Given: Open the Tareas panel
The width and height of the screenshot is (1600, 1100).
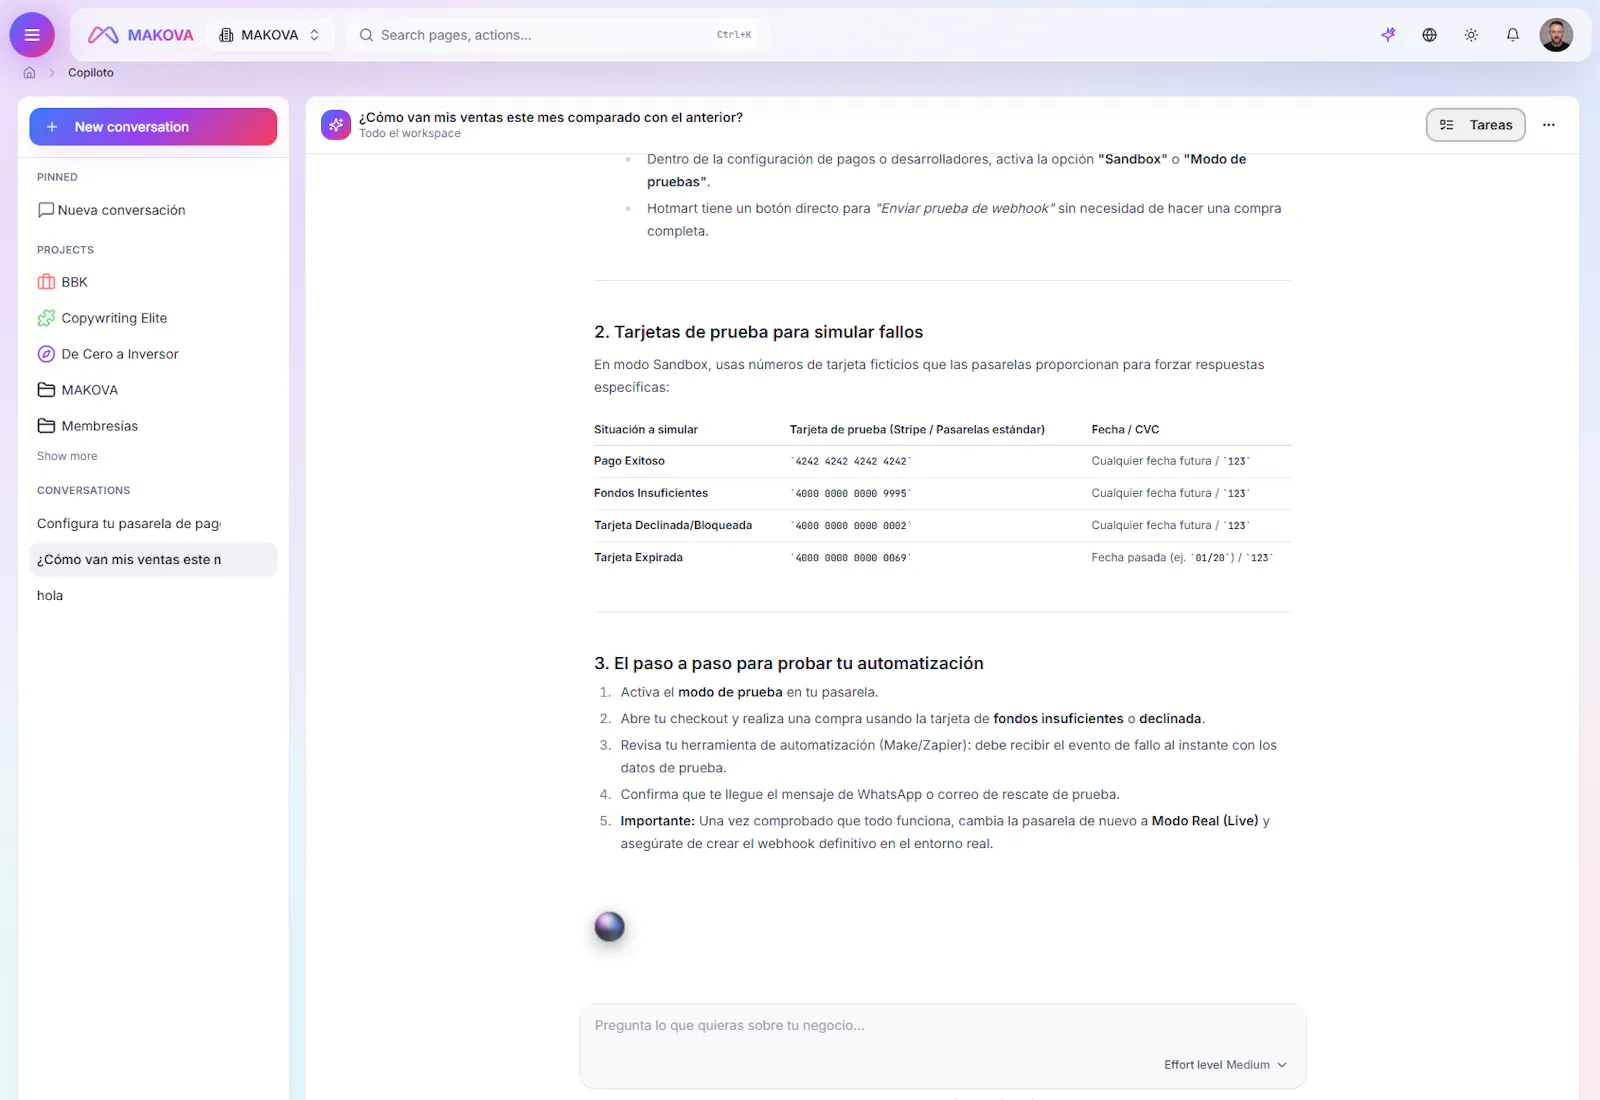Looking at the screenshot, I should pyautogui.click(x=1476, y=125).
